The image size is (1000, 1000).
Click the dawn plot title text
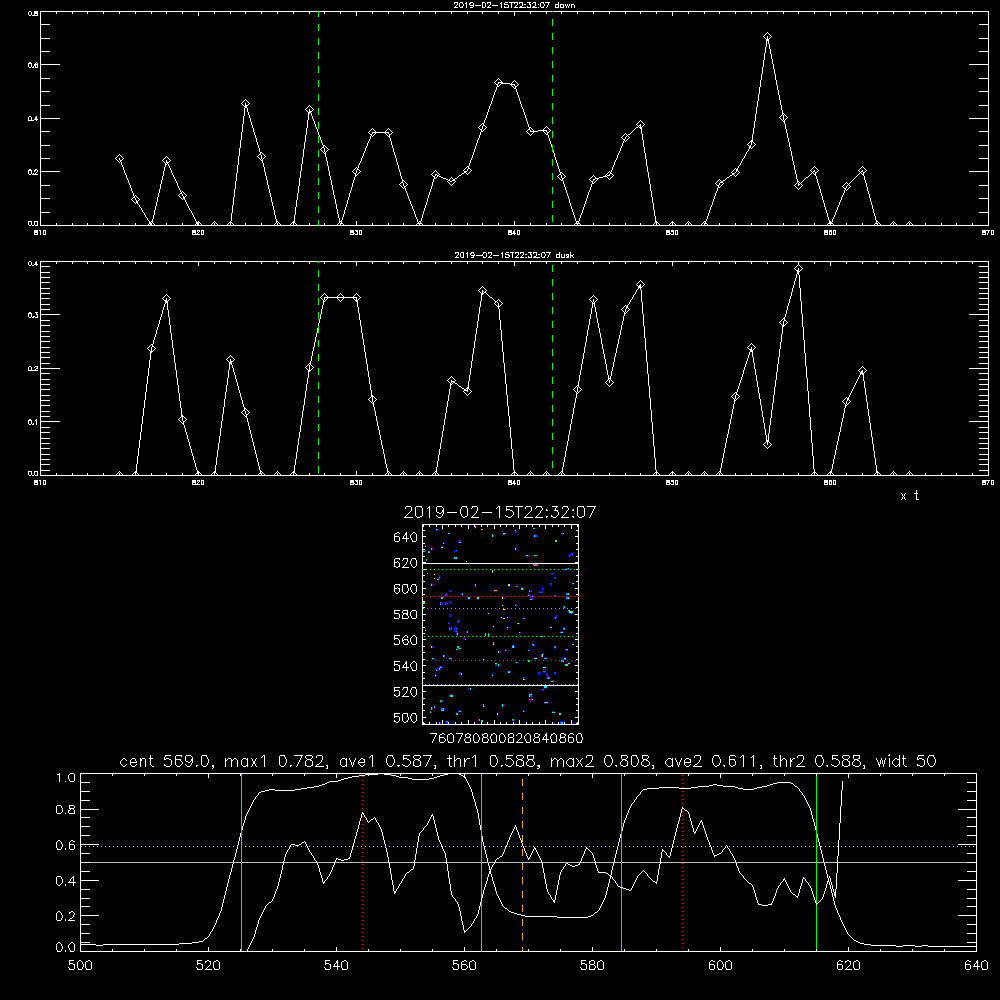click(x=514, y=5)
